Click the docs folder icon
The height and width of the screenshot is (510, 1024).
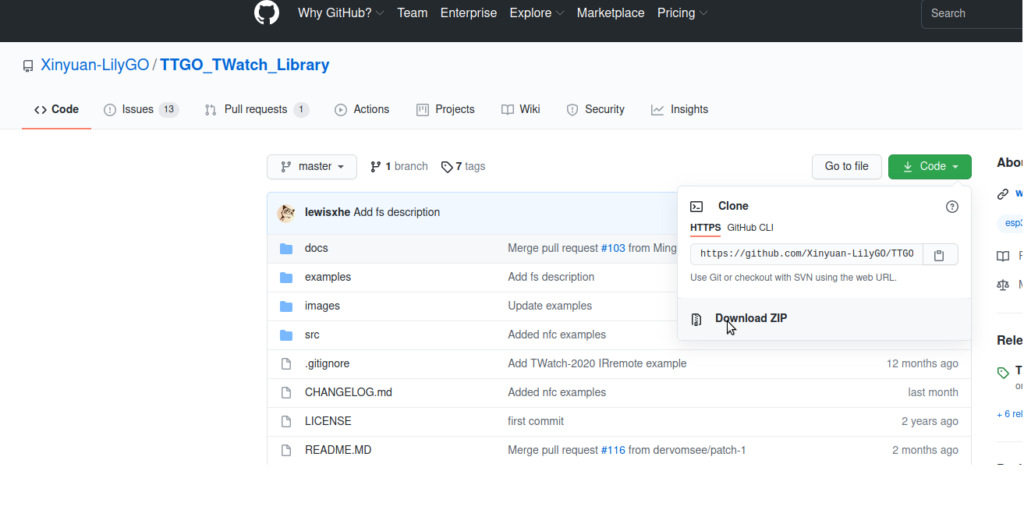286,248
